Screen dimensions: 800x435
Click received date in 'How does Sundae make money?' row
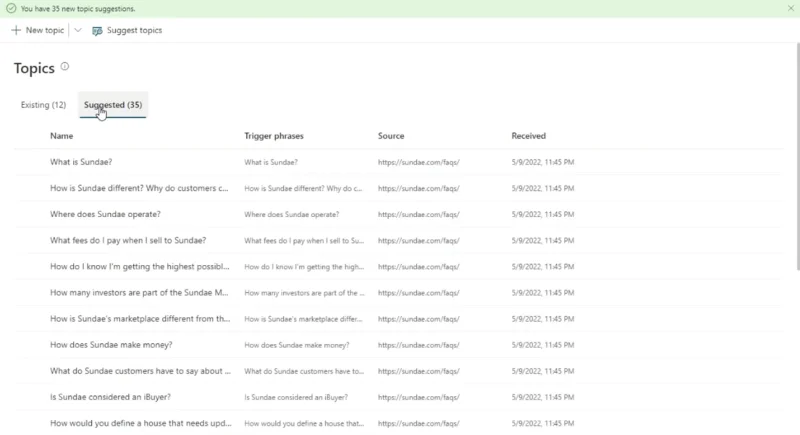pos(542,345)
